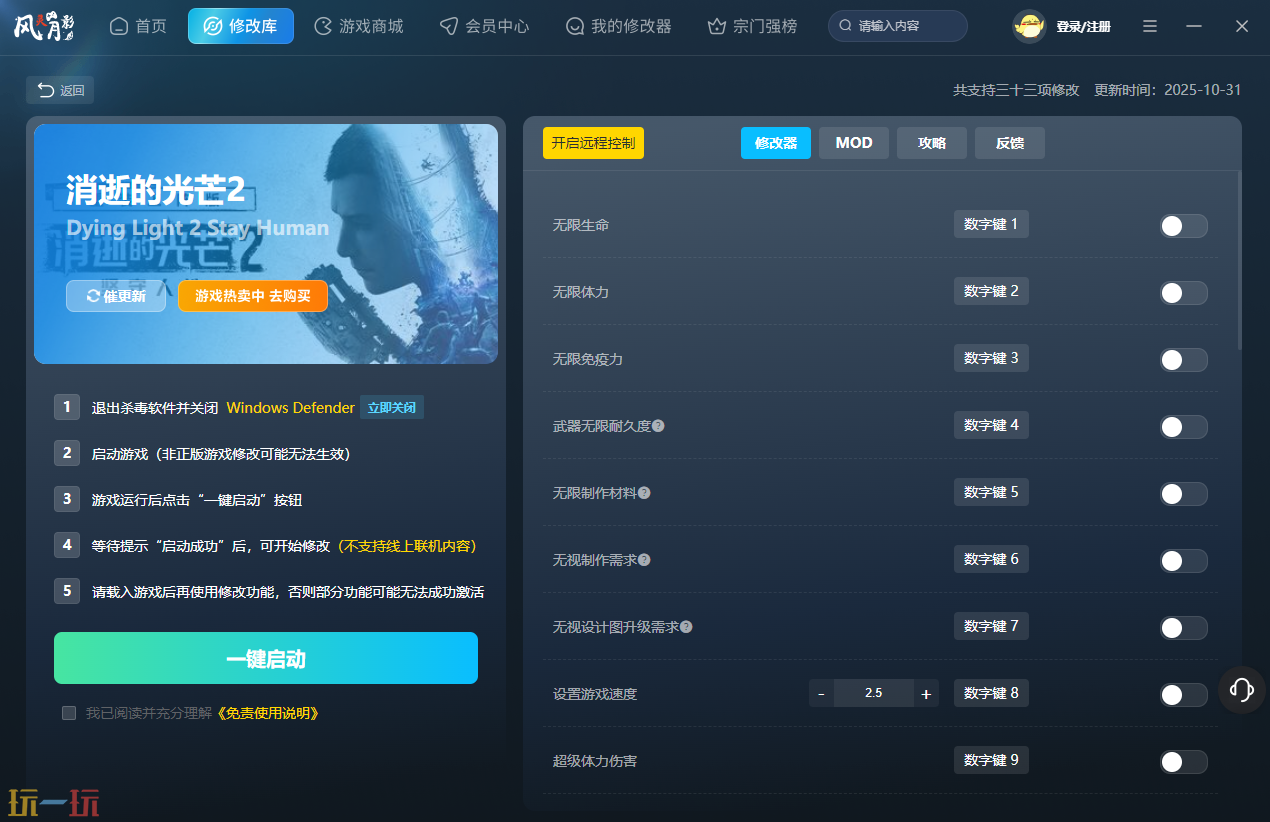
Task: Click 登录/注册 login link
Action: pos(1083,27)
